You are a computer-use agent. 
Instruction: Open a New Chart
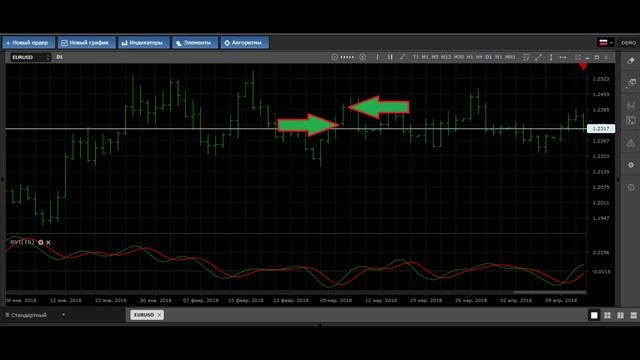87,42
